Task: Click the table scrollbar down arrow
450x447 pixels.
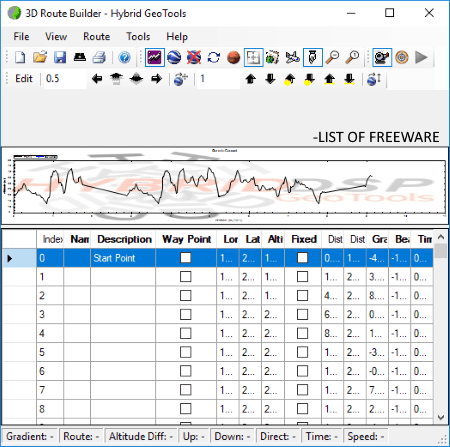Action: coord(441,417)
